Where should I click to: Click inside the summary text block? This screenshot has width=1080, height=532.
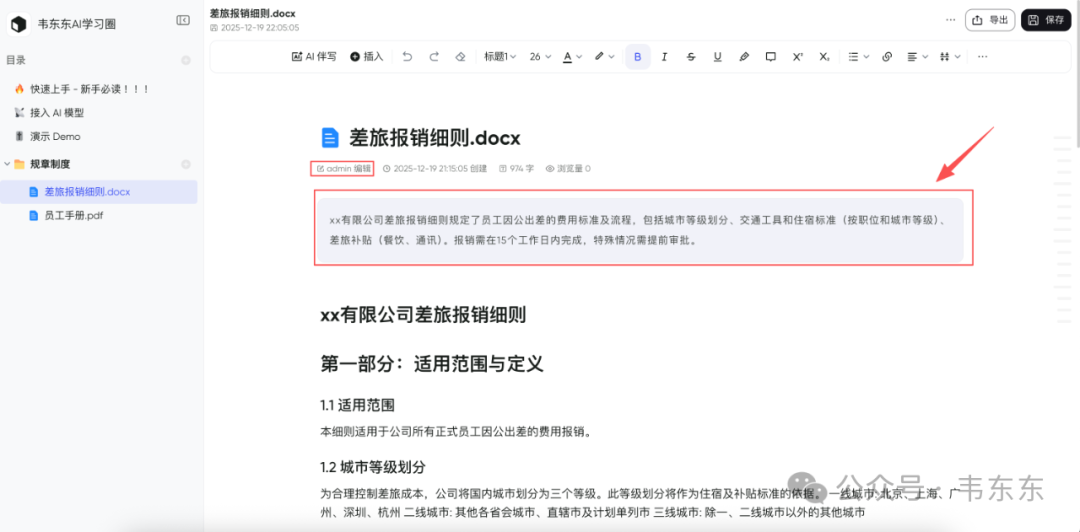(641, 231)
